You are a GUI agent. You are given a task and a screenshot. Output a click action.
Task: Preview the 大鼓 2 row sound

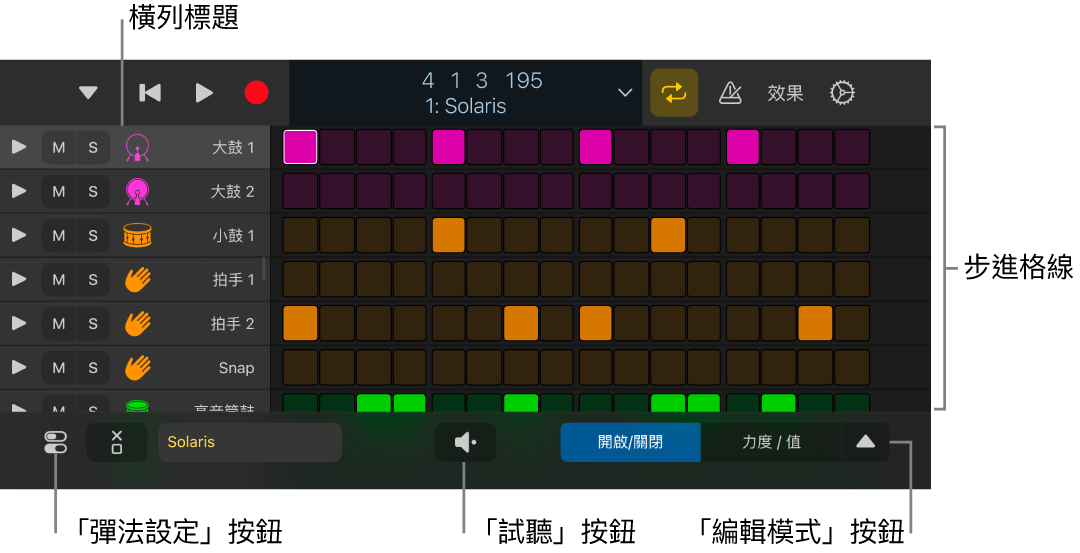click(x=19, y=191)
